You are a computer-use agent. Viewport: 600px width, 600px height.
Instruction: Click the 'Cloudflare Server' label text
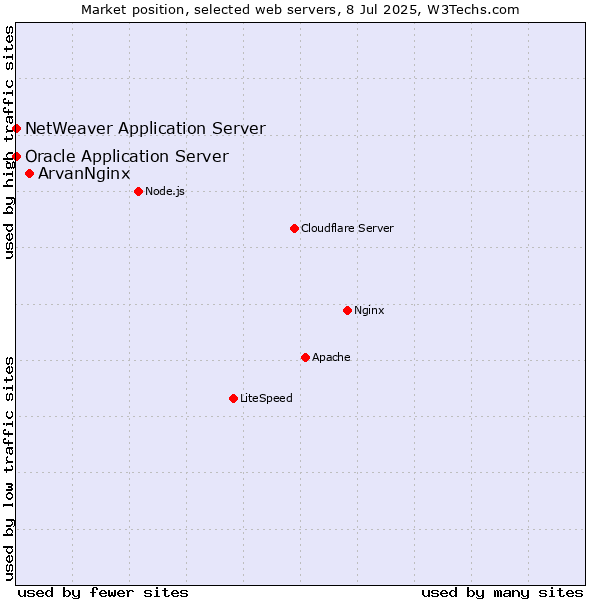(x=347, y=228)
